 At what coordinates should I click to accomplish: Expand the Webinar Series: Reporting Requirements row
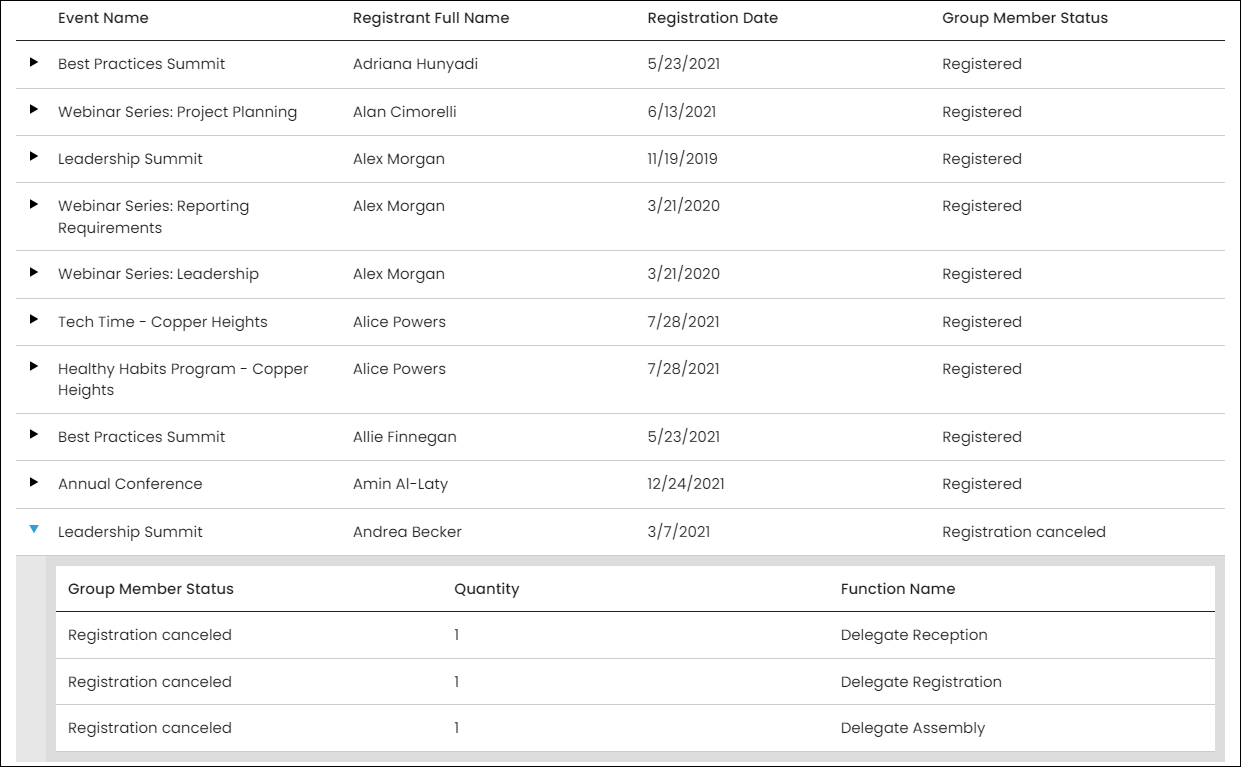coord(34,204)
